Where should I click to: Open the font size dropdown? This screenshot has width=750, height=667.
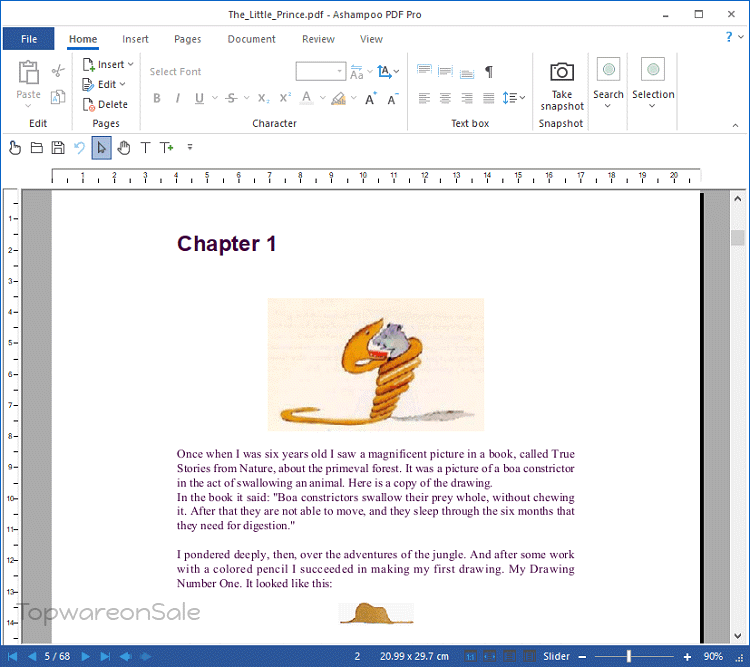(340, 71)
